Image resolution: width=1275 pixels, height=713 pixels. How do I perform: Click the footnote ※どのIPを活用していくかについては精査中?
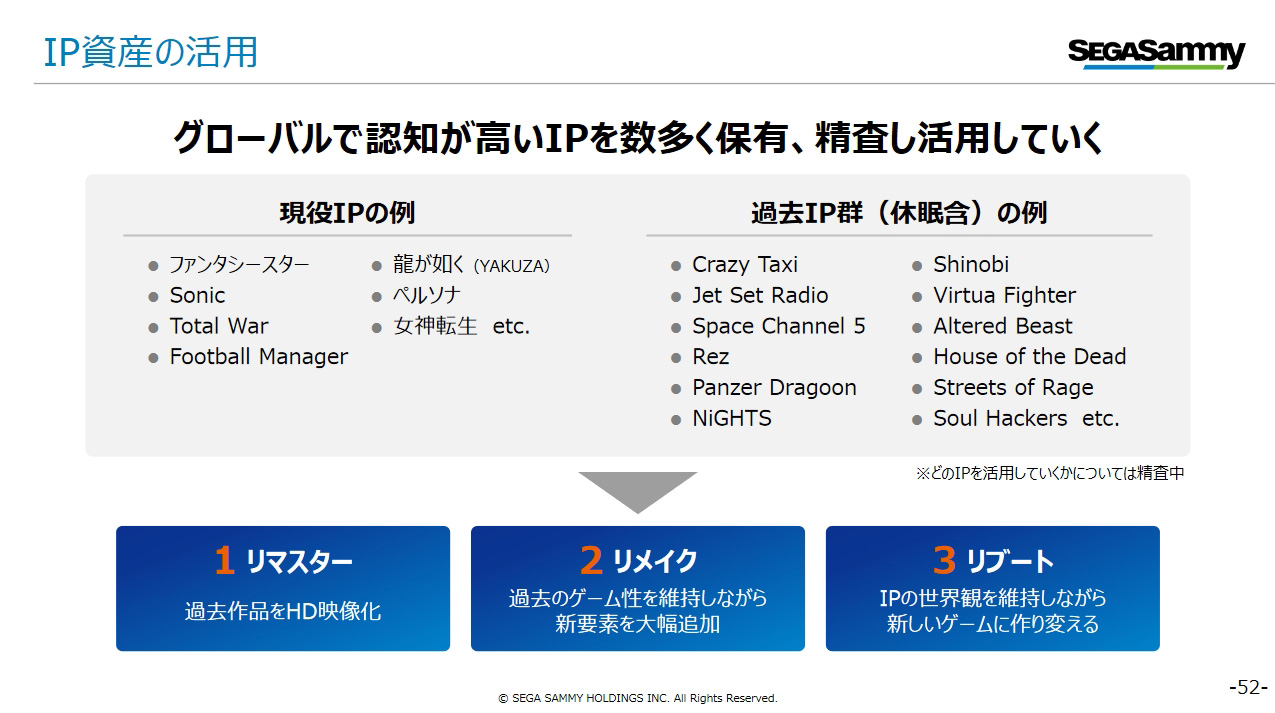[1050, 474]
